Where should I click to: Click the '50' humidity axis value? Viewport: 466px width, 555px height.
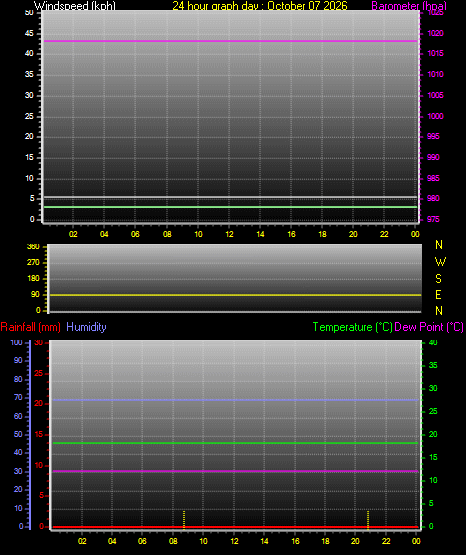pyautogui.click(x=18, y=434)
